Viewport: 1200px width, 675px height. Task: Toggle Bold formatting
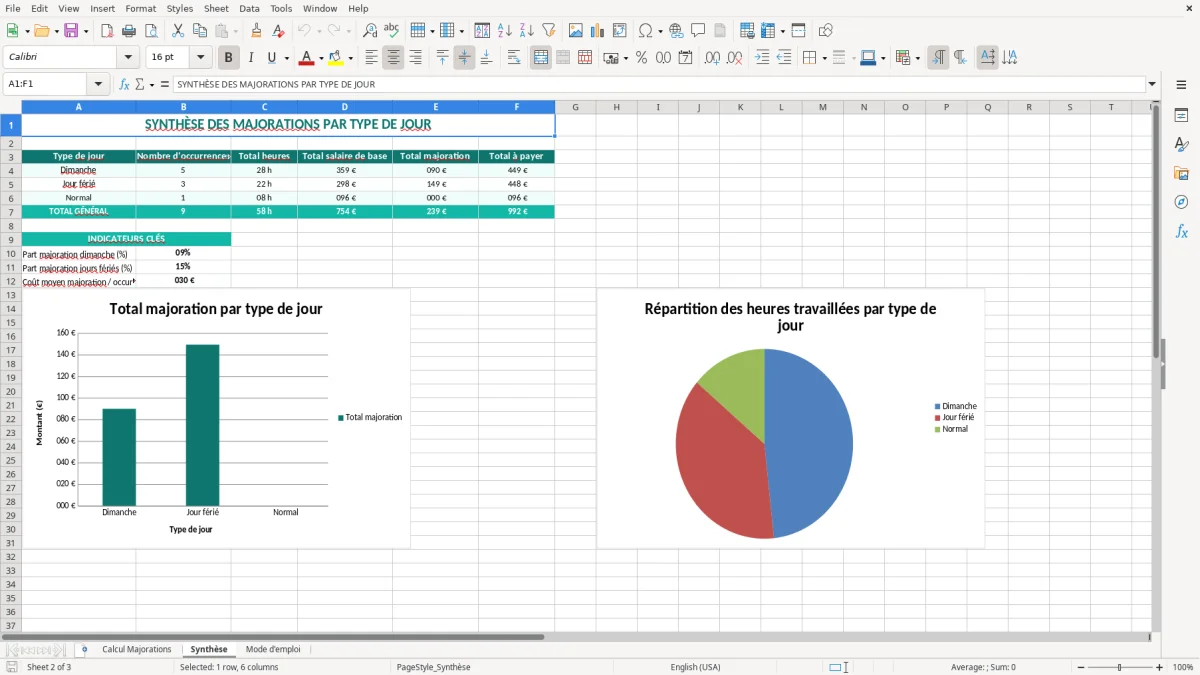229,58
